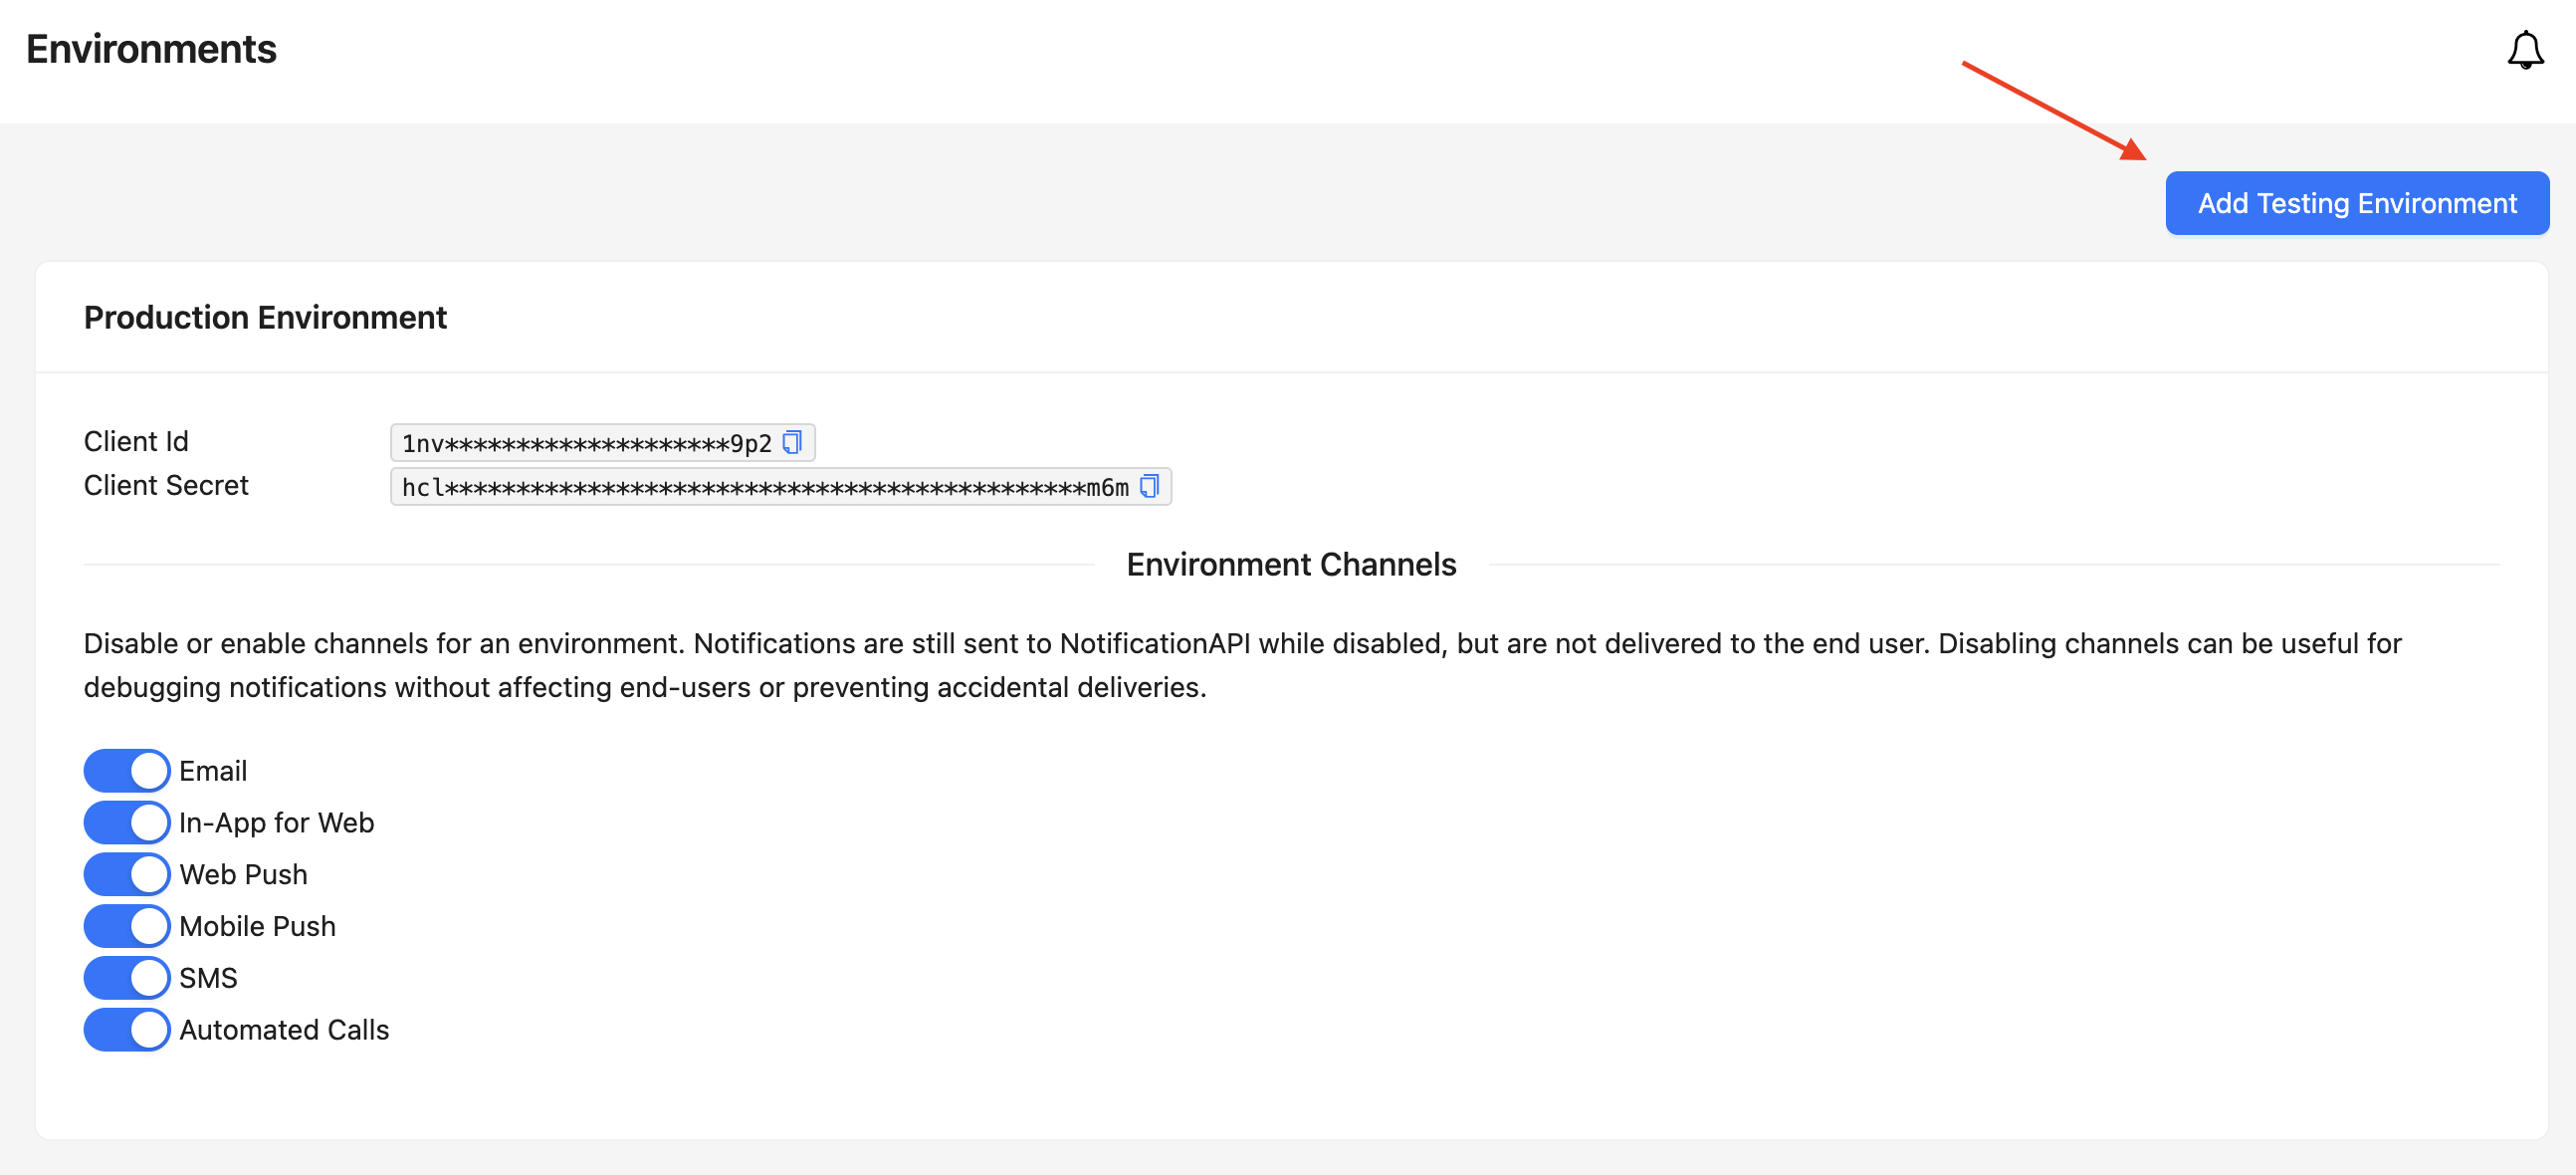The height and width of the screenshot is (1175, 2576).
Task: Disable the SMS channel toggle
Action: pos(125,978)
